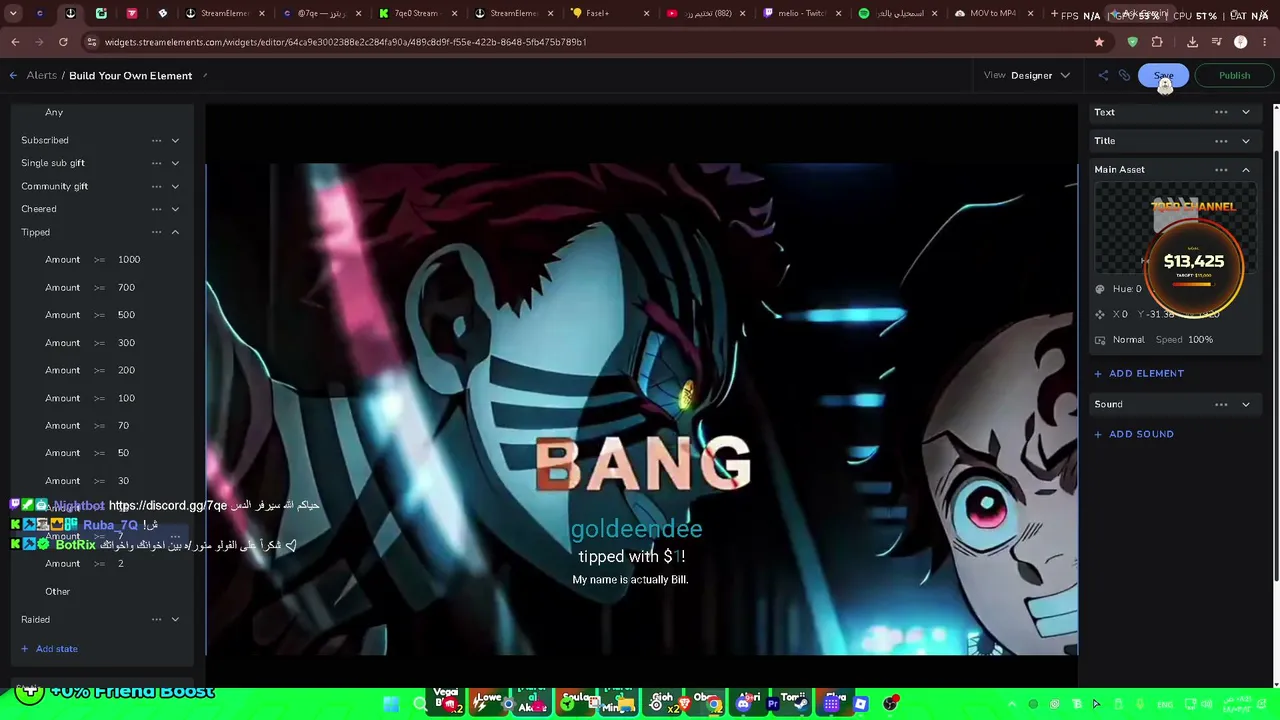The height and width of the screenshot is (720, 1280).
Task: Expand the Single sub gift state
Action: [175, 163]
